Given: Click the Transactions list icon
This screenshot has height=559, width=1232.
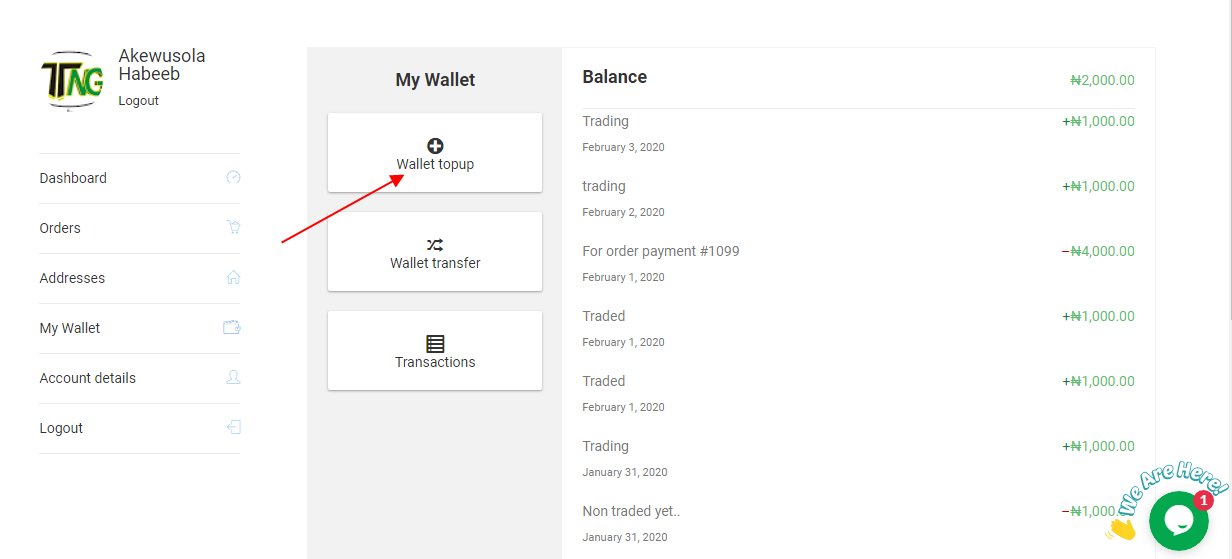Looking at the screenshot, I should (435, 344).
